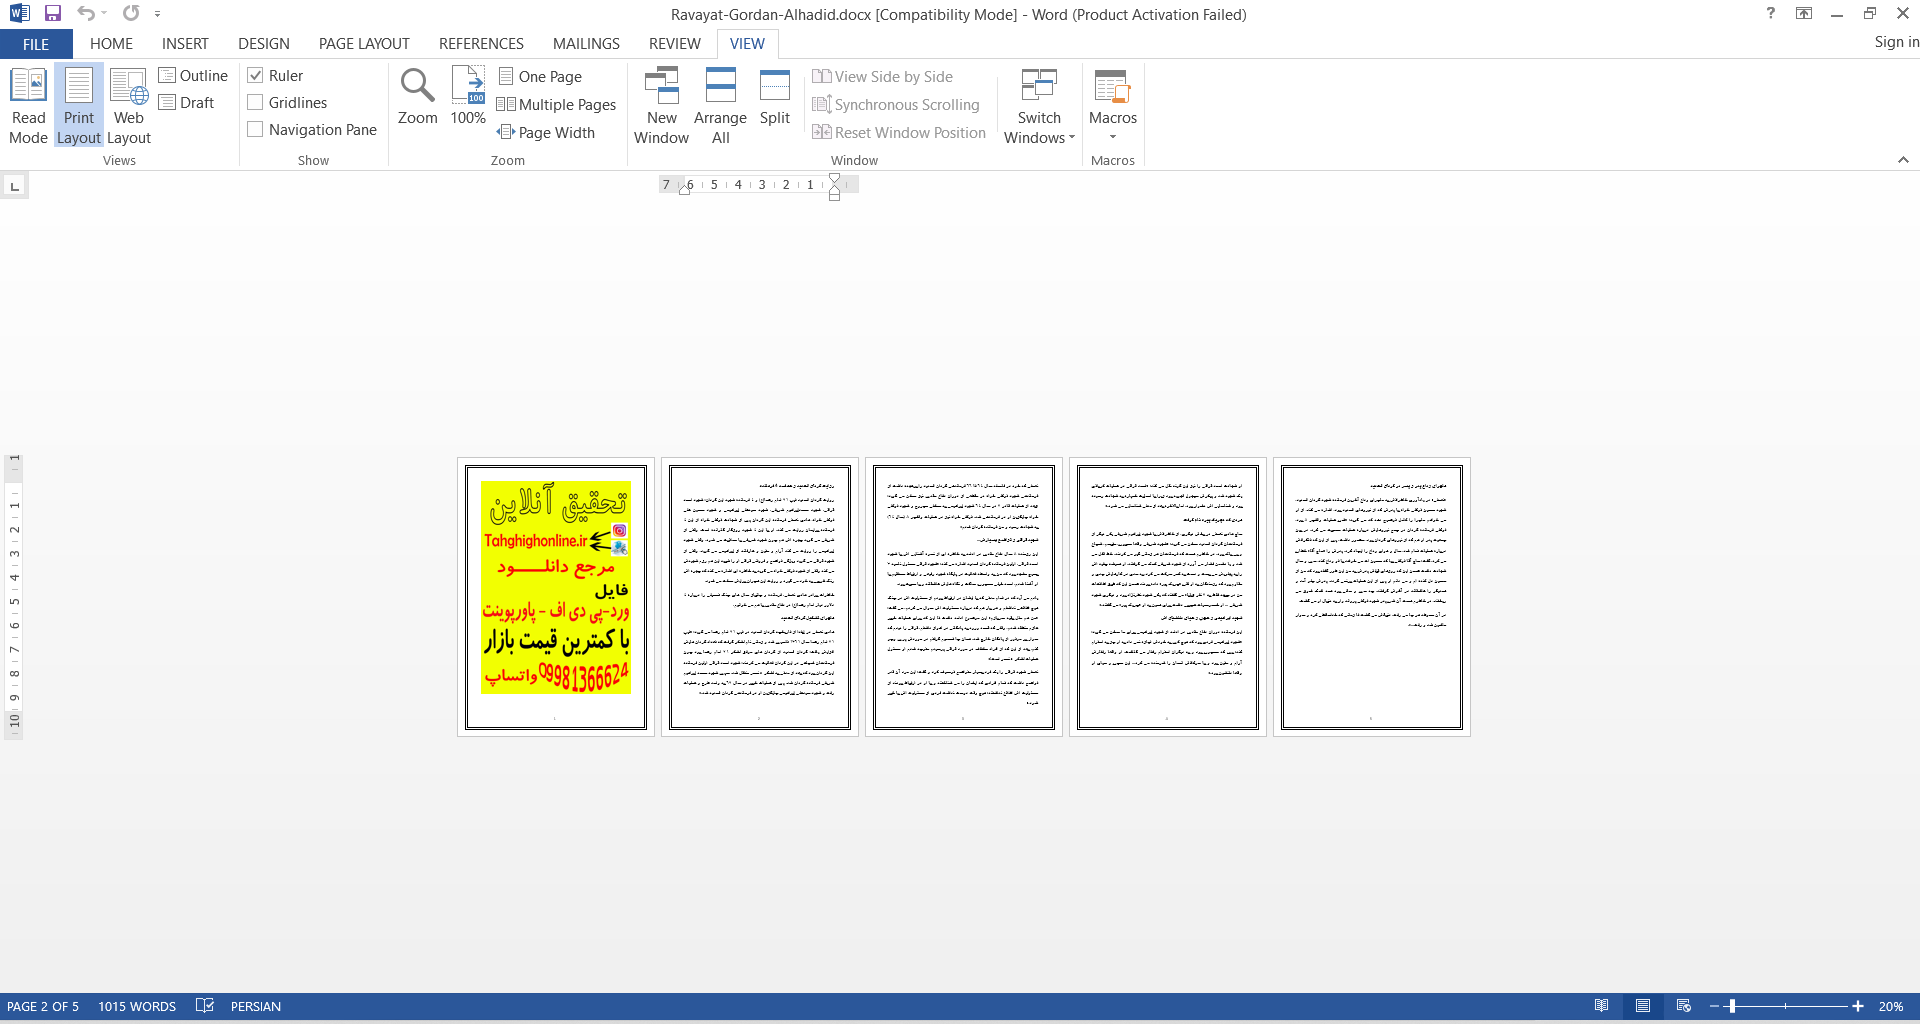Show Multiple Pages zoom

click(557, 105)
